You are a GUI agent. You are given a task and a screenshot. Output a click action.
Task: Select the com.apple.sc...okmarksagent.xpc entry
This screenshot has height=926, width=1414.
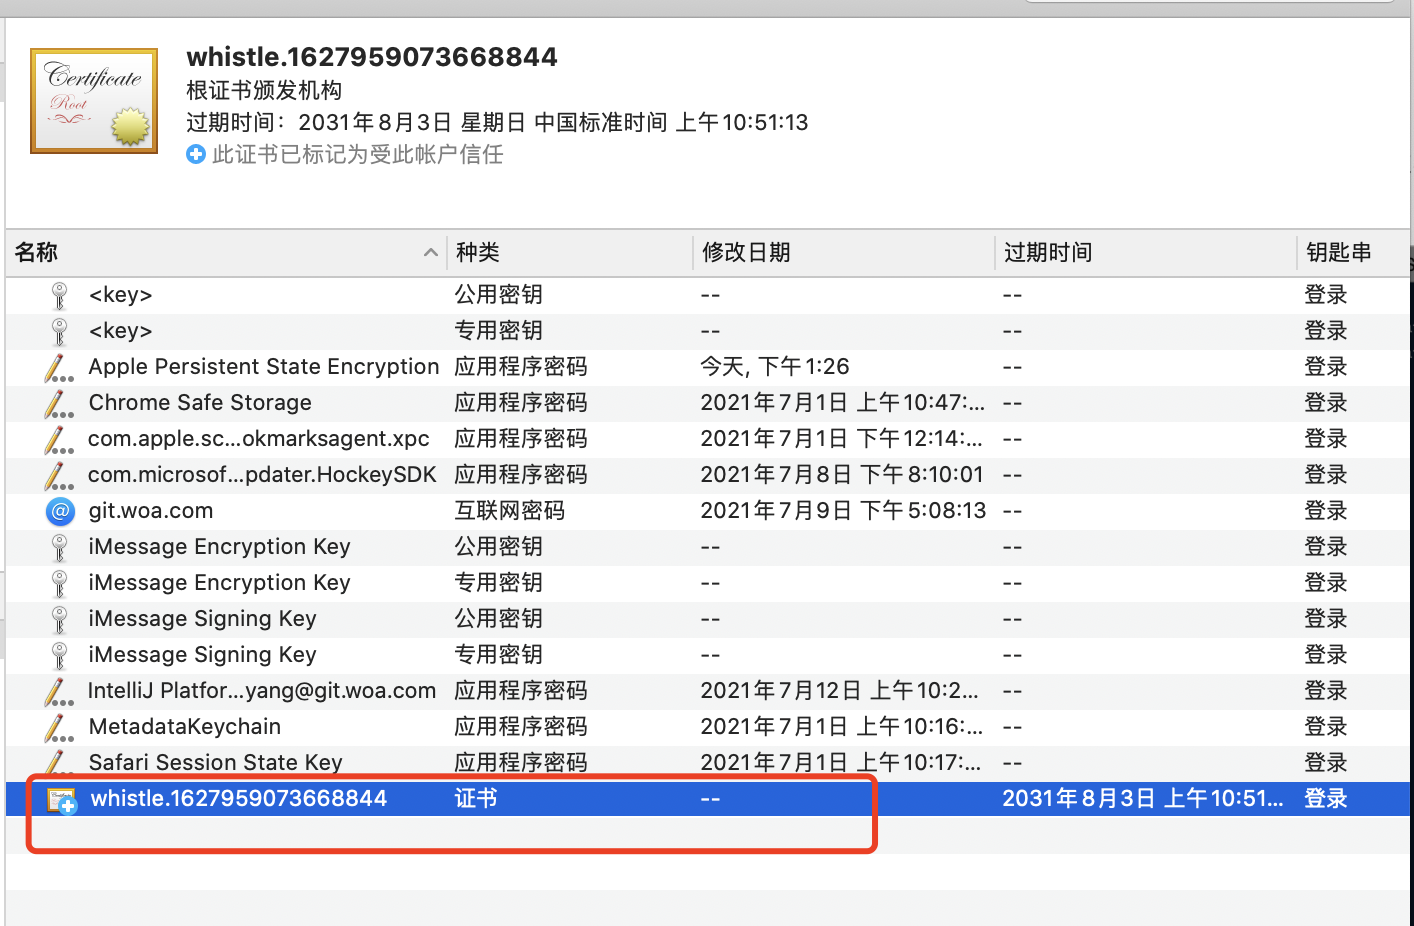click(x=708, y=439)
